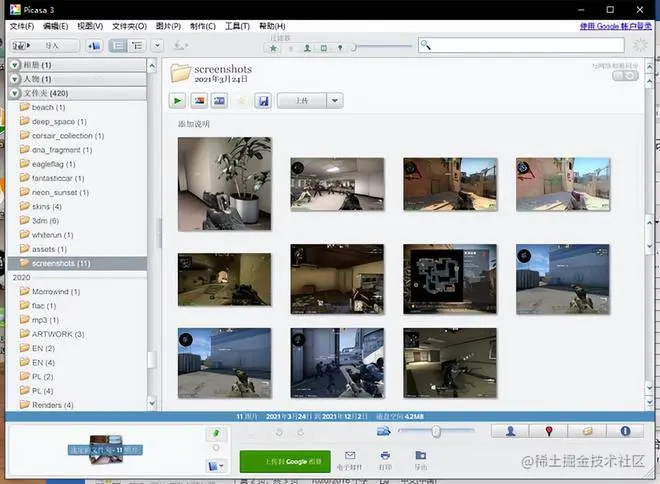Image resolution: width=660 pixels, height=484 pixels.
Task: Open the 文件夹(O) menu
Action: pyautogui.click(x=129, y=26)
